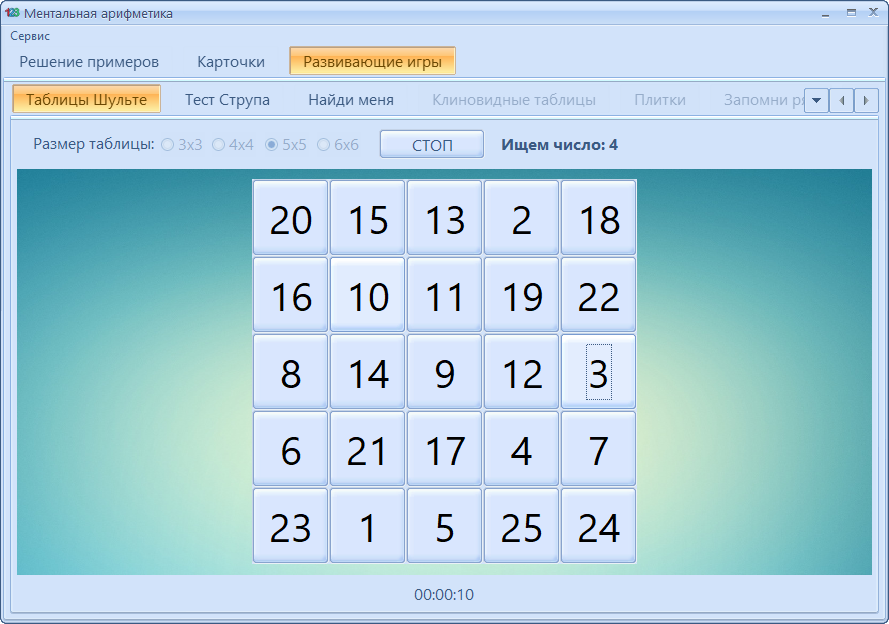Click the tile with number 25
889x624 pixels.
[521, 526]
